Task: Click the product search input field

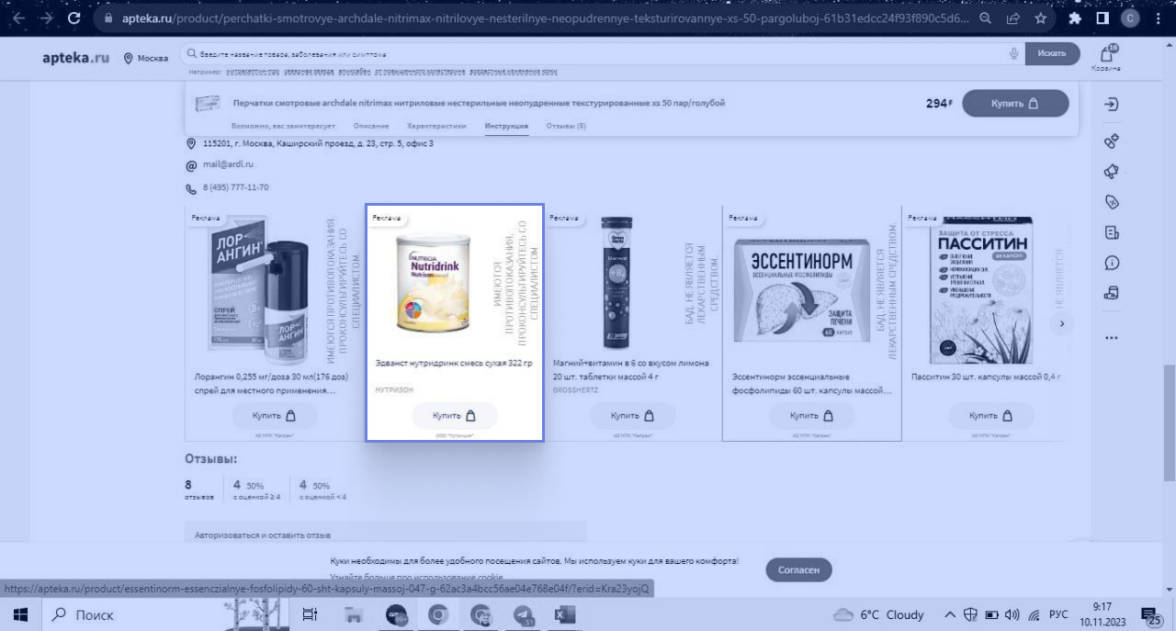Action: click(600, 53)
